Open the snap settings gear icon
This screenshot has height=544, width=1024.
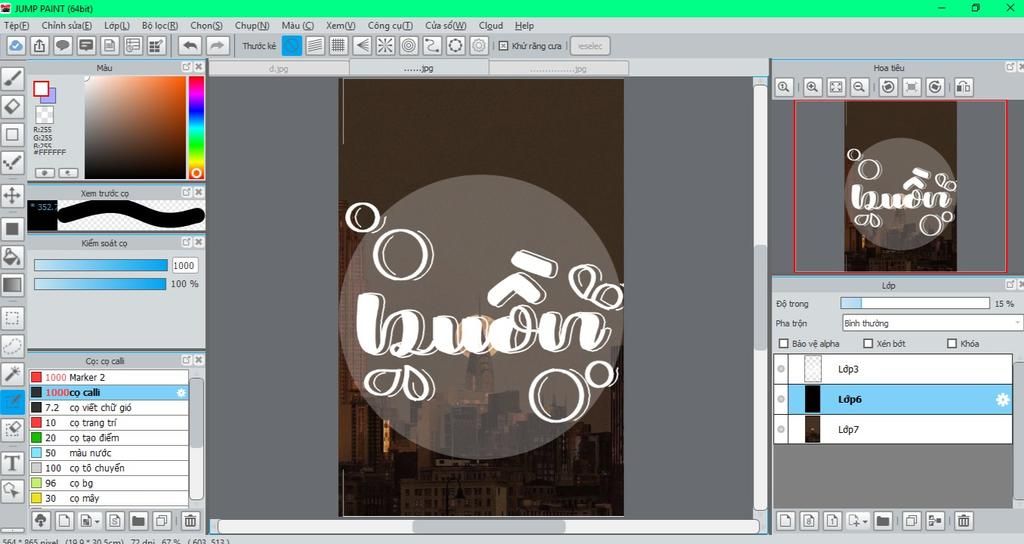[x=479, y=46]
